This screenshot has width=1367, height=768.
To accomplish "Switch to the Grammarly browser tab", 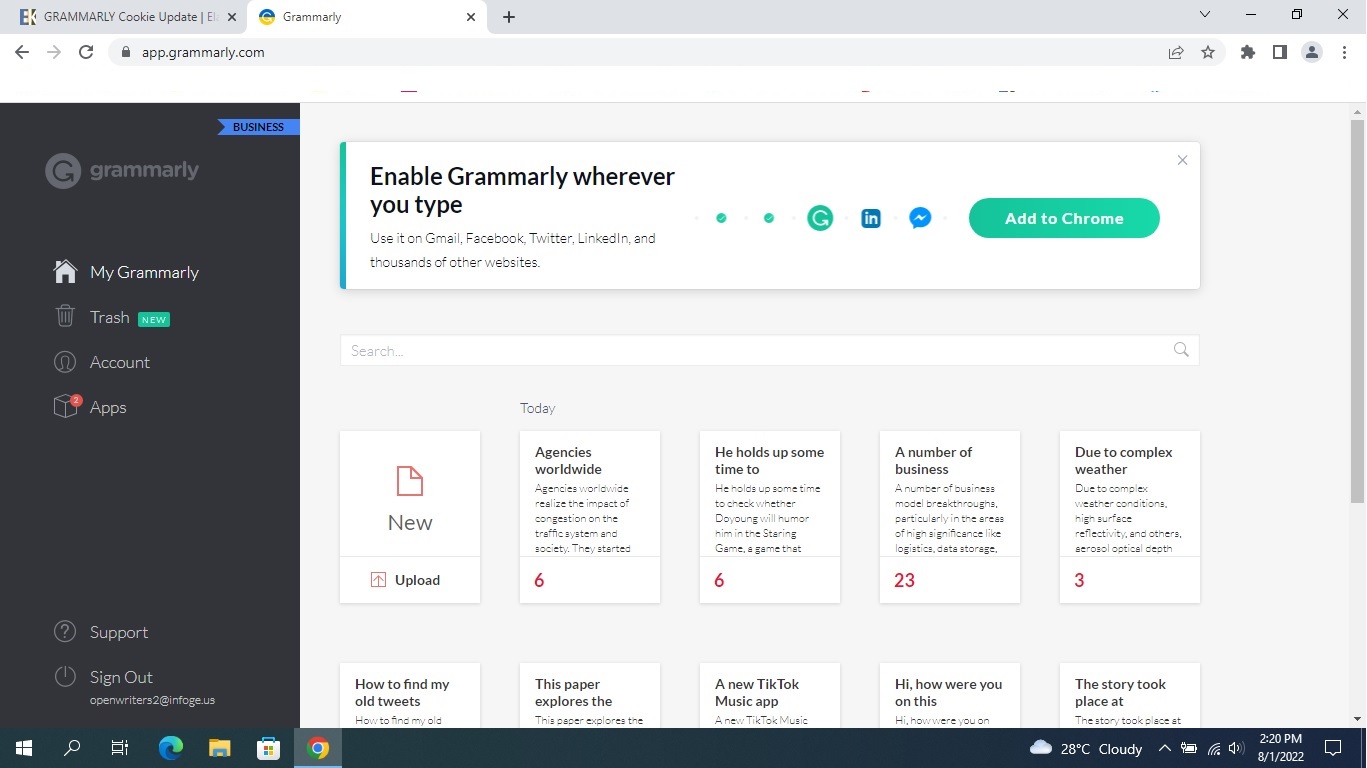I will [x=366, y=17].
